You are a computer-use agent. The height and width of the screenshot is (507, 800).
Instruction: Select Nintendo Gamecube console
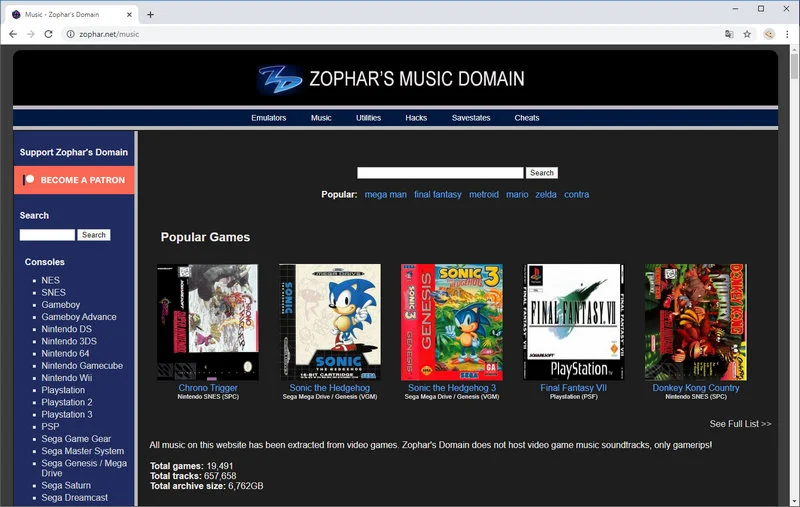point(82,366)
